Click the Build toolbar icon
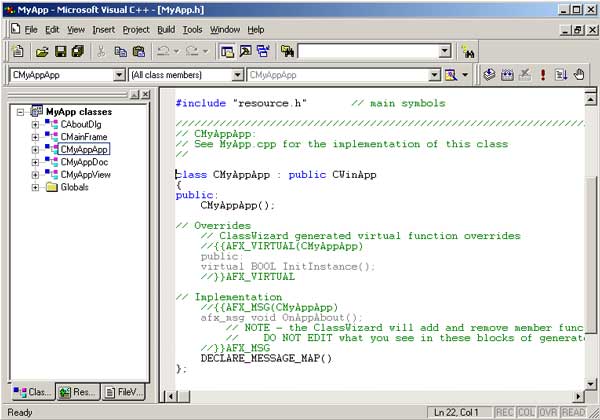The height and width of the screenshot is (420, 600). [x=507, y=75]
